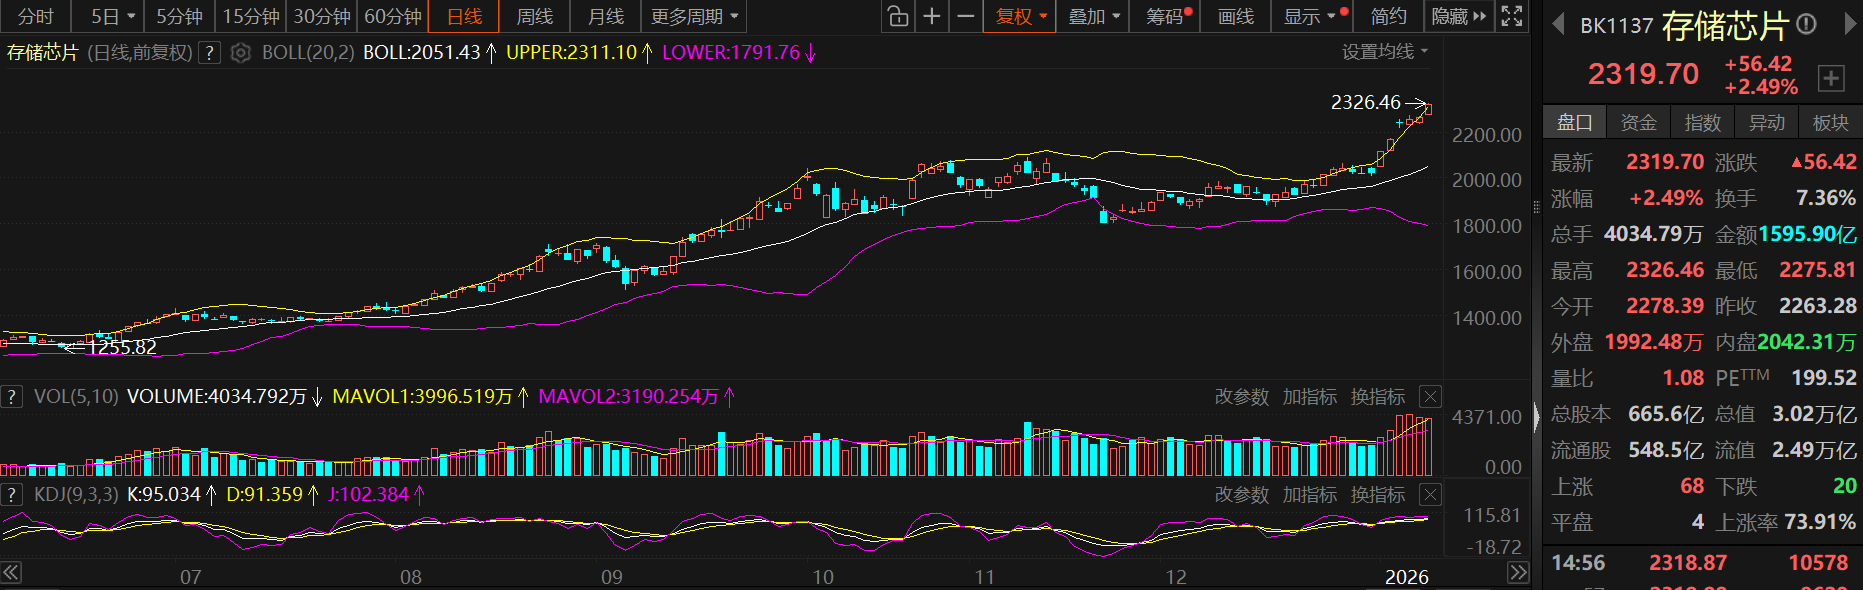Viewport: 1863px width, 590px height.
Task: Click 换指标 in KDJ panel
Action: pyautogui.click(x=1377, y=495)
